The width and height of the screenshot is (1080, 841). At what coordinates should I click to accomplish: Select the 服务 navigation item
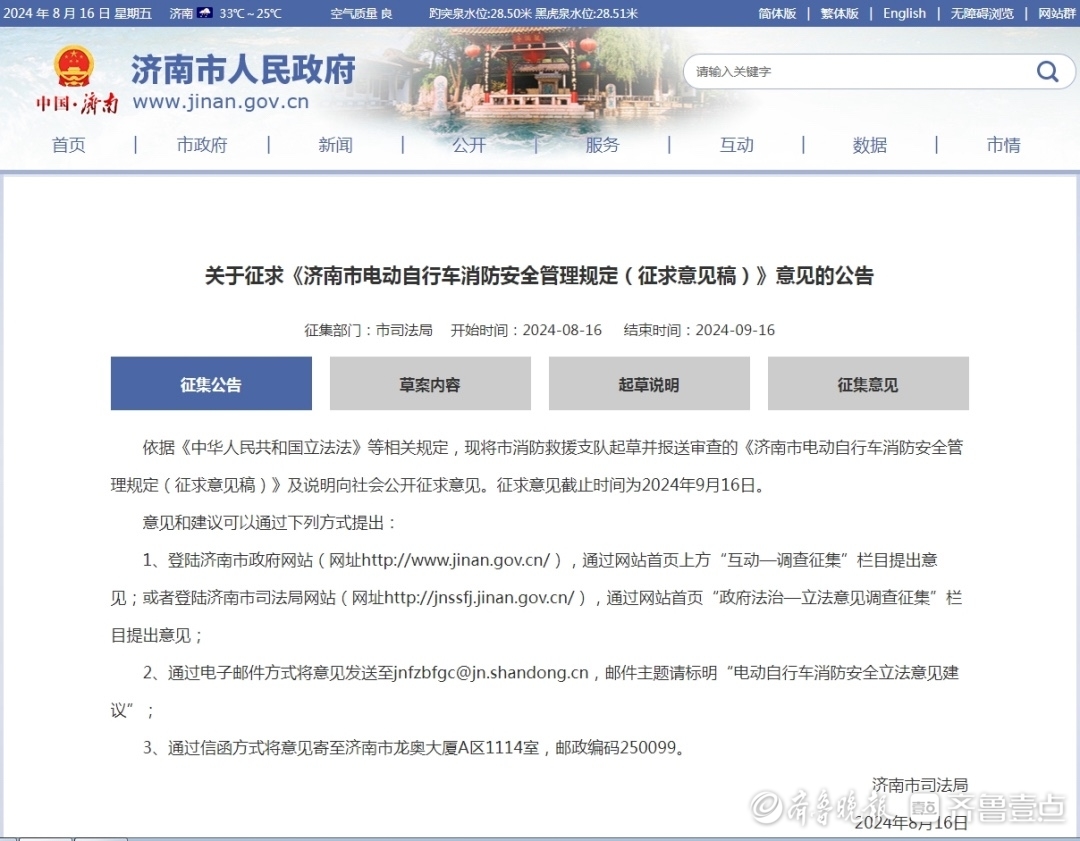(603, 145)
